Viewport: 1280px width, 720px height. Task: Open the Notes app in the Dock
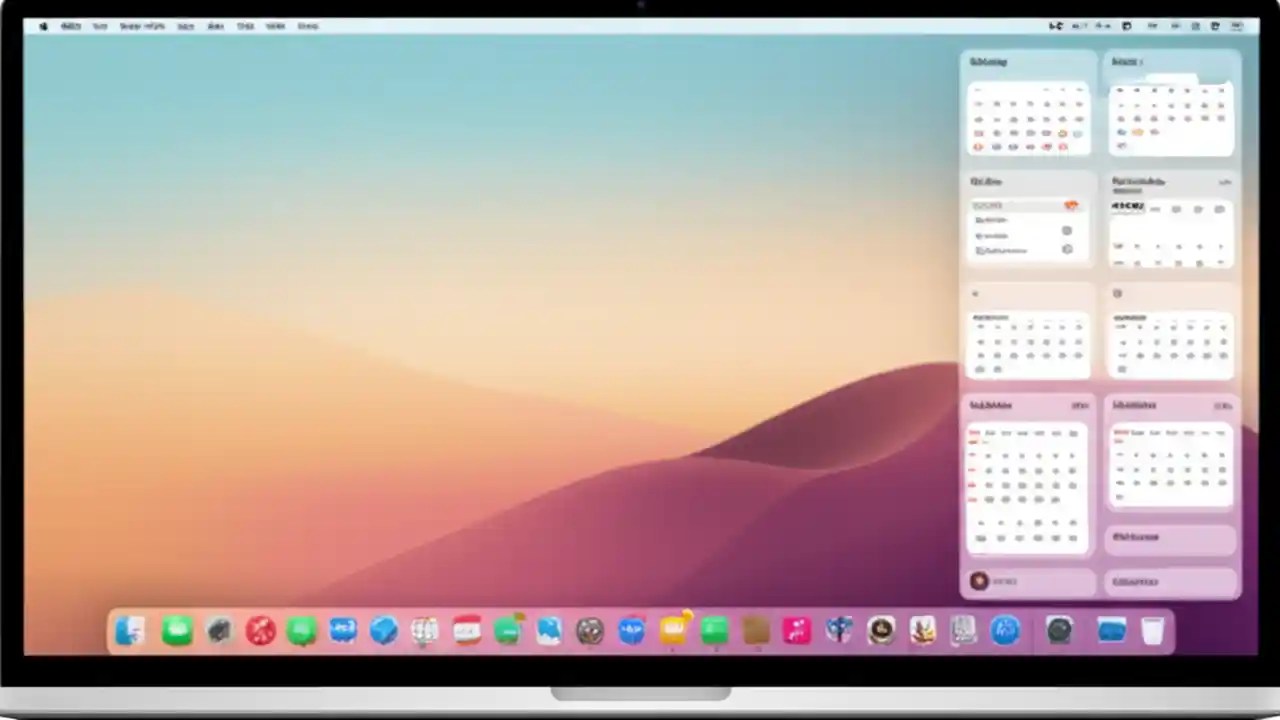click(673, 630)
